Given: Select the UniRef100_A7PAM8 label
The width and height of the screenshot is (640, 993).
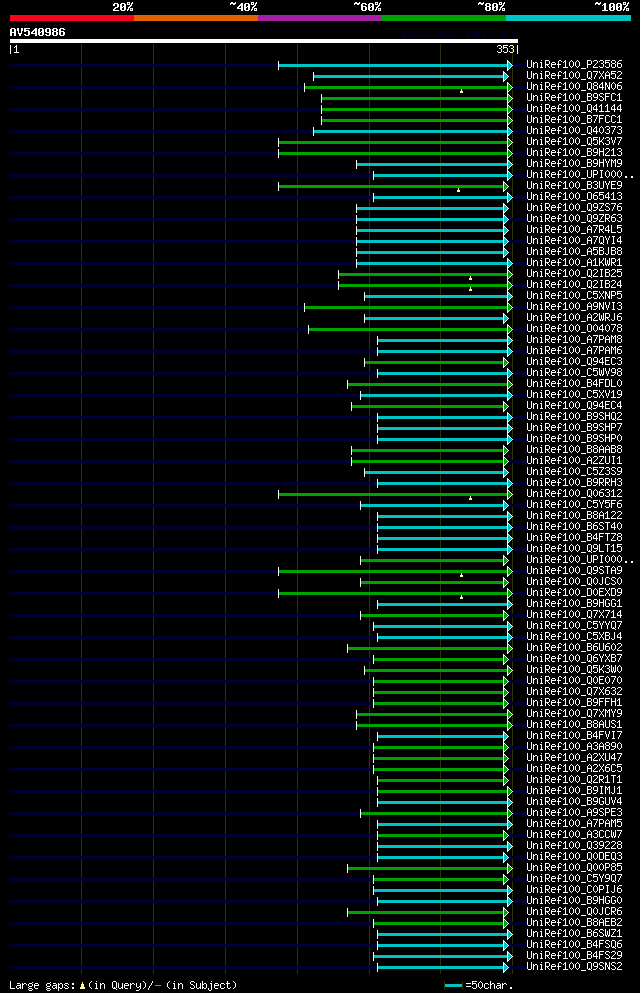Looking at the screenshot, I should click(574, 339).
